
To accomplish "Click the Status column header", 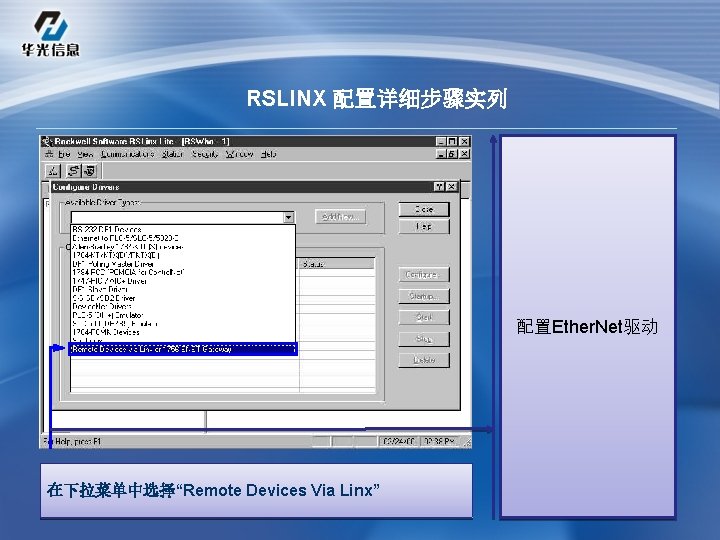I will tap(337, 264).
